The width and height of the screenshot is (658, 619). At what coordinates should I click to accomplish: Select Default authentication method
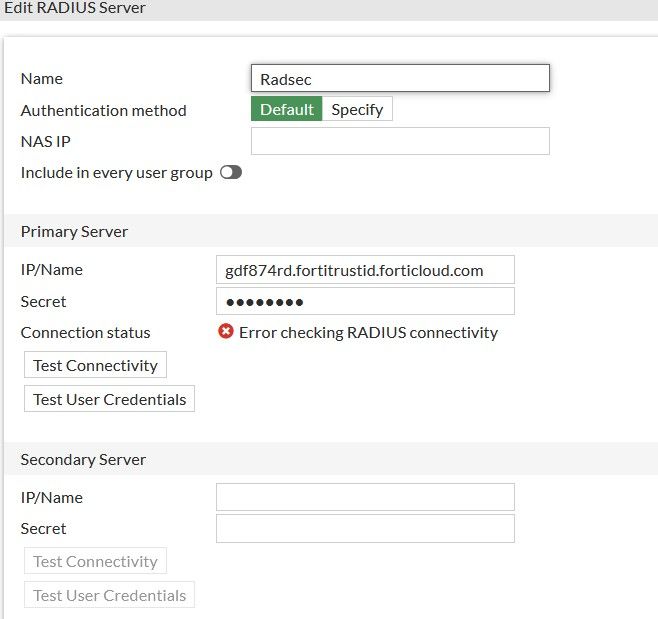[x=287, y=110]
